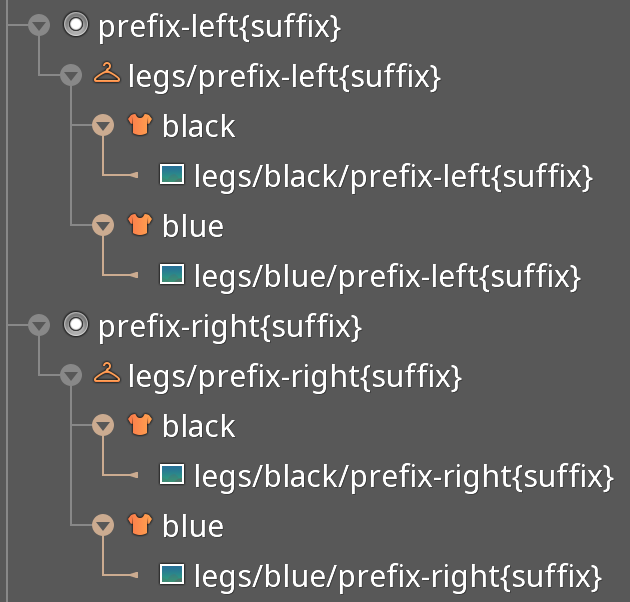The height and width of the screenshot is (602, 630).
Task: Click shirt icon of black skin under prefix-right
Action: click(140, 424)
